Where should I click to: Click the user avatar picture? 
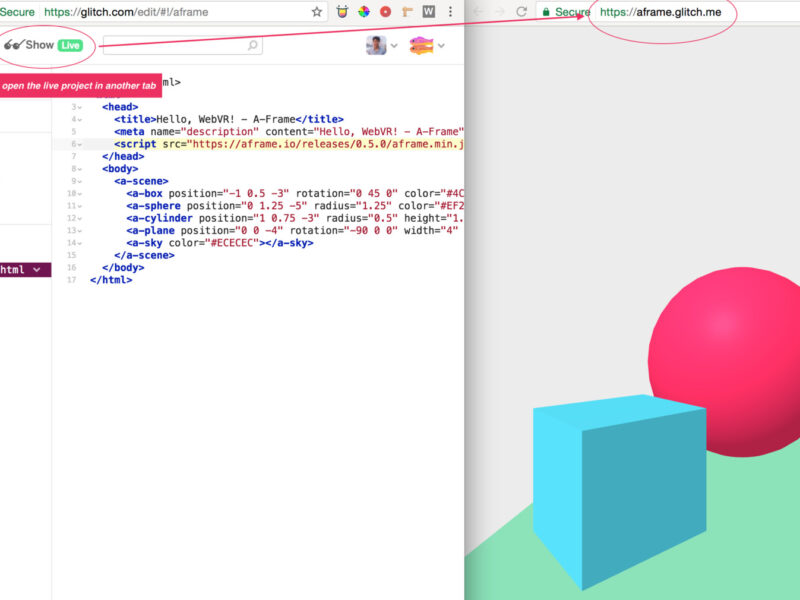click(x=377, y=45)
